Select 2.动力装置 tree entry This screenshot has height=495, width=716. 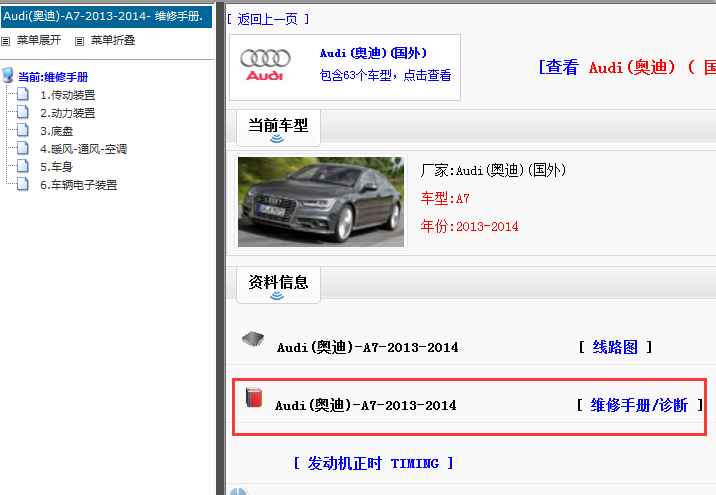point(68,113)
